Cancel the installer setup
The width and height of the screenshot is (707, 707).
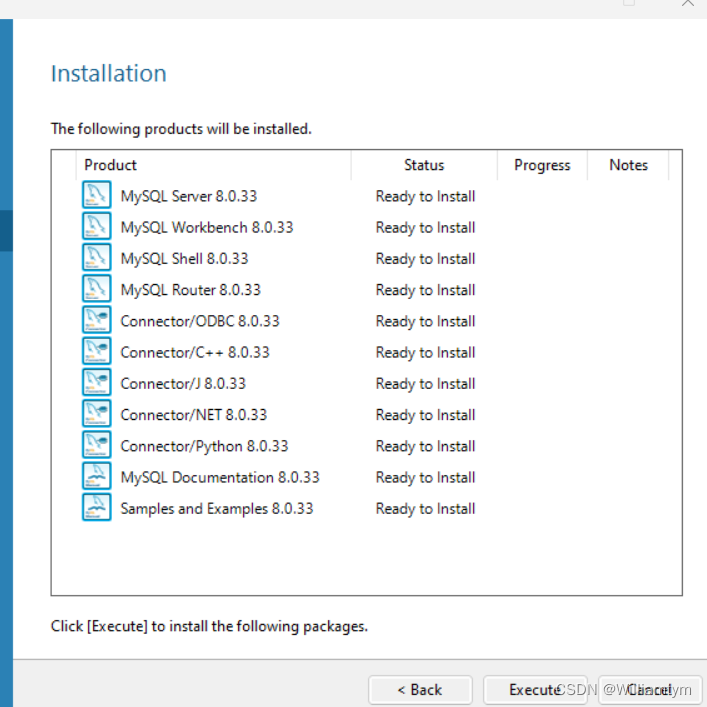pos(650,690)
